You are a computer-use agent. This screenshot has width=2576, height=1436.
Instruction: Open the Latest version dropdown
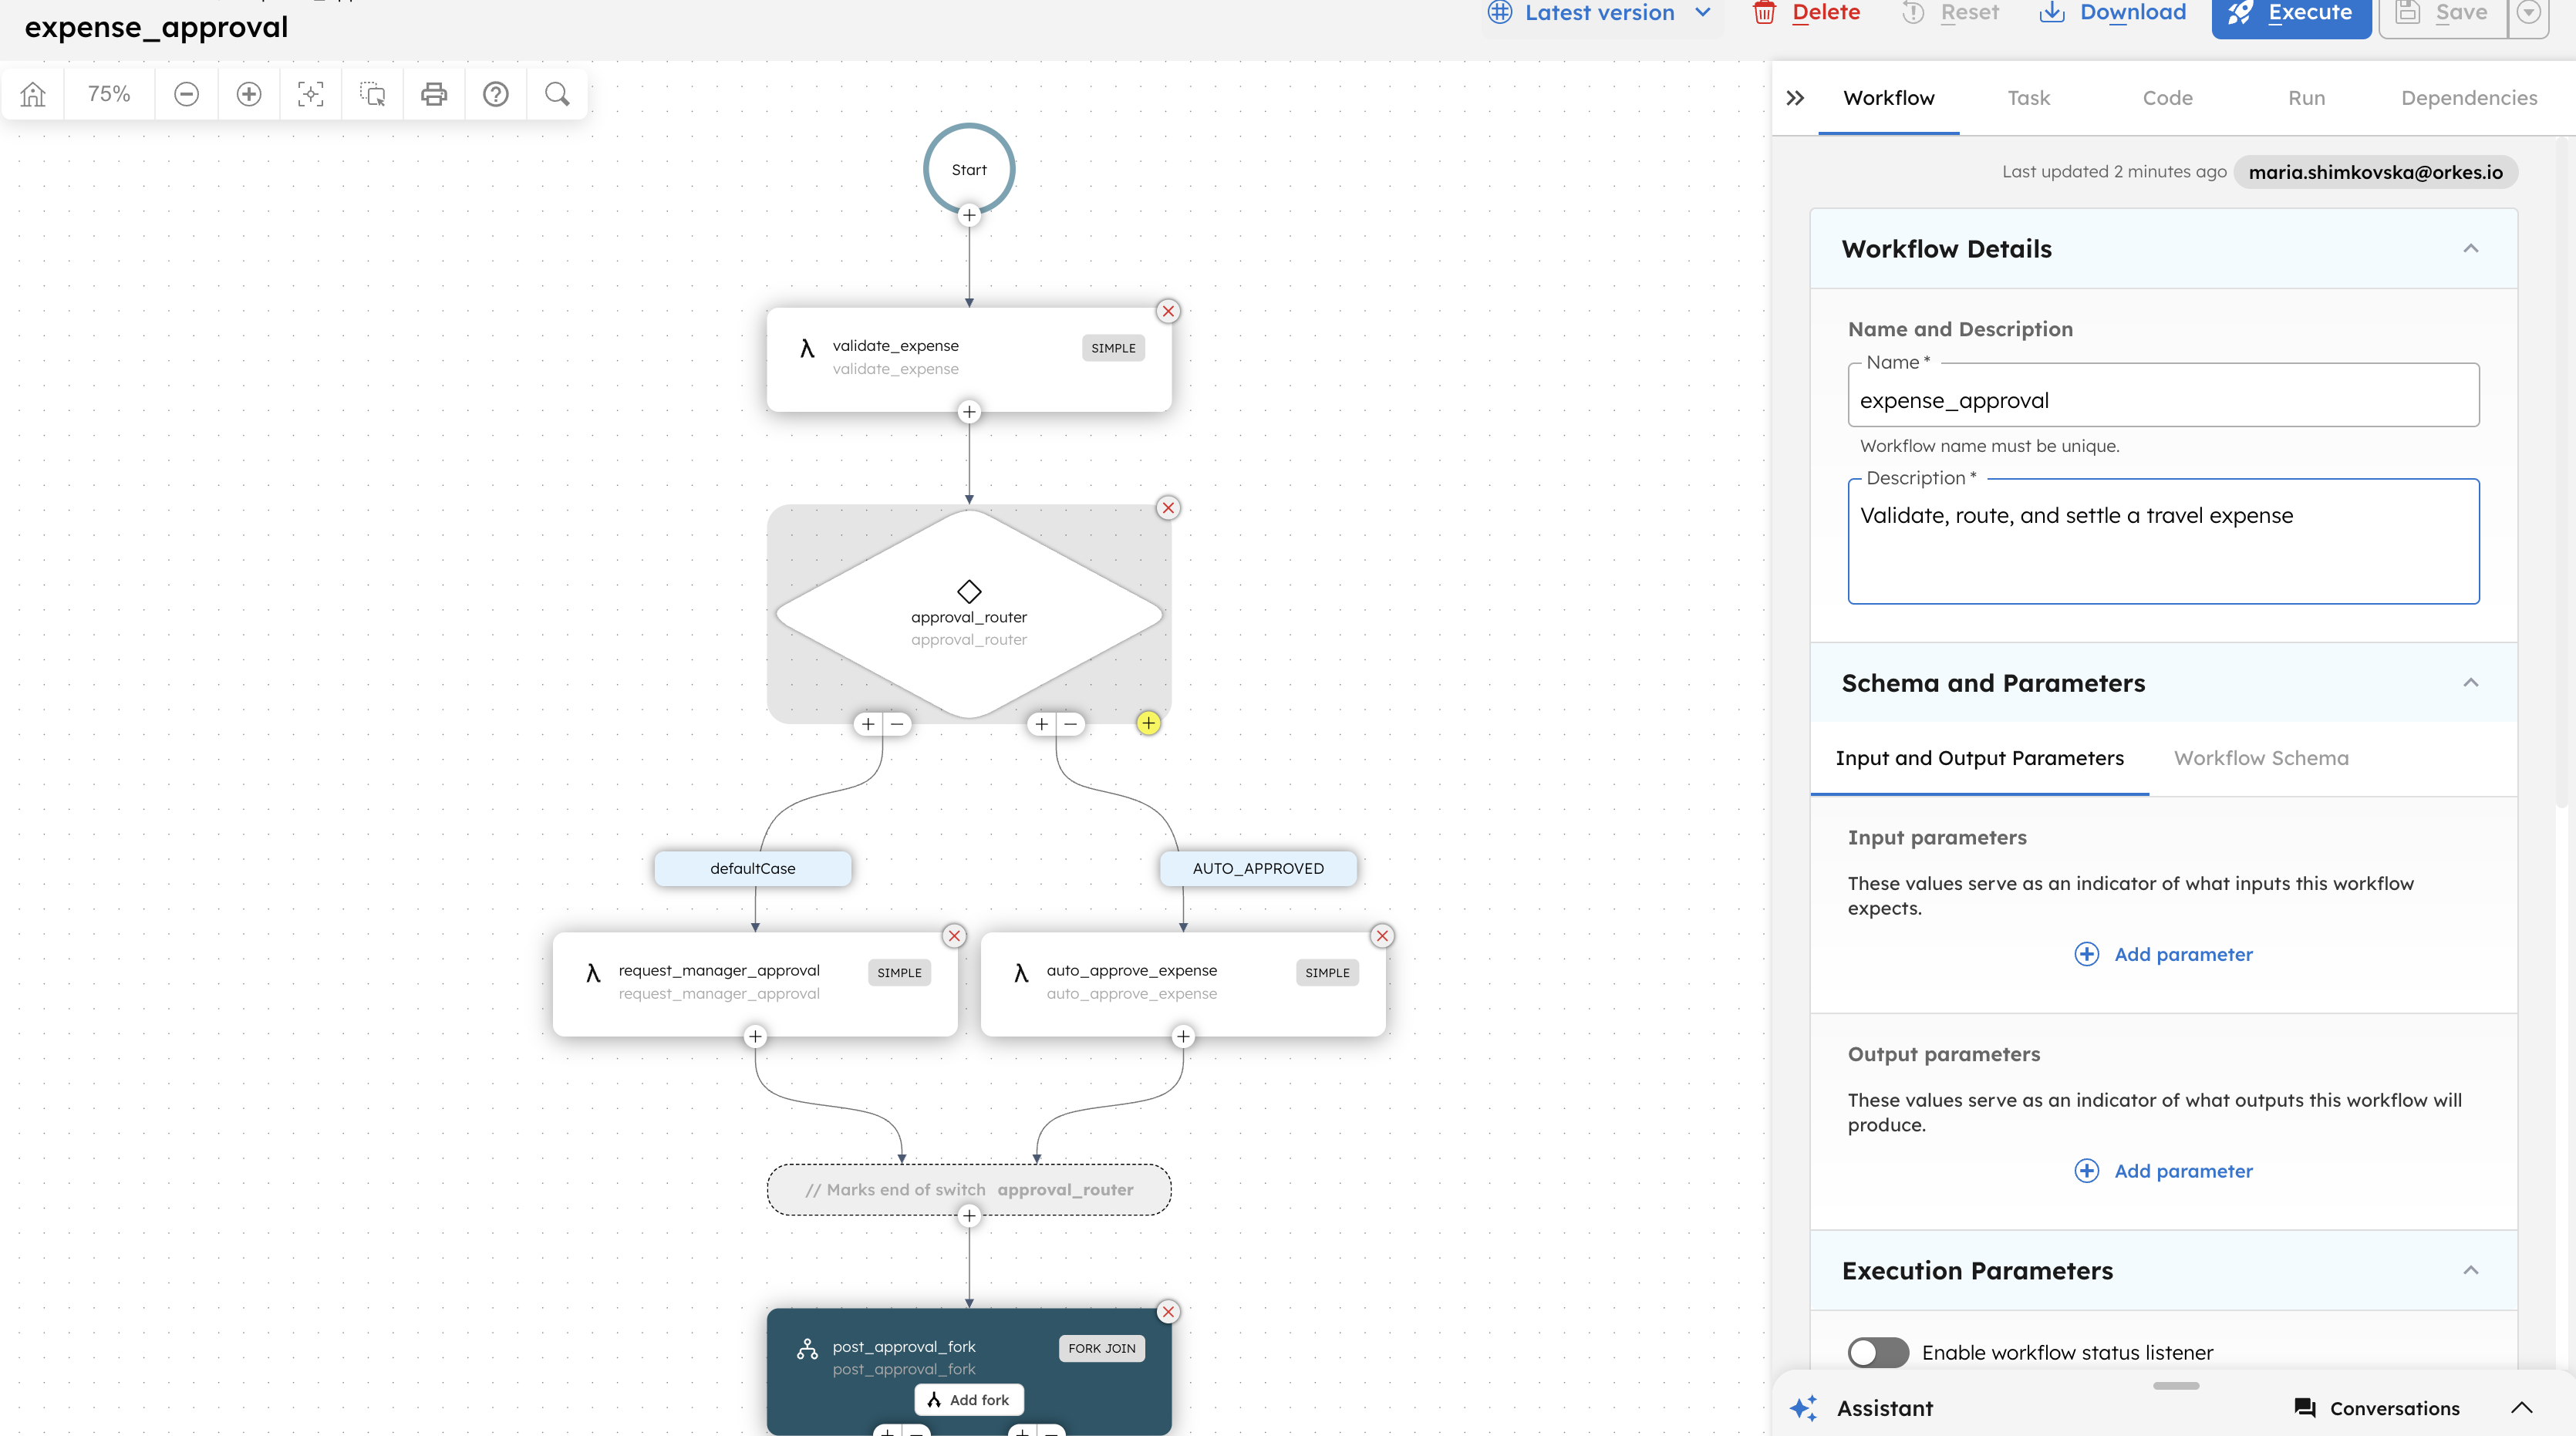(x=1600, y=13)
